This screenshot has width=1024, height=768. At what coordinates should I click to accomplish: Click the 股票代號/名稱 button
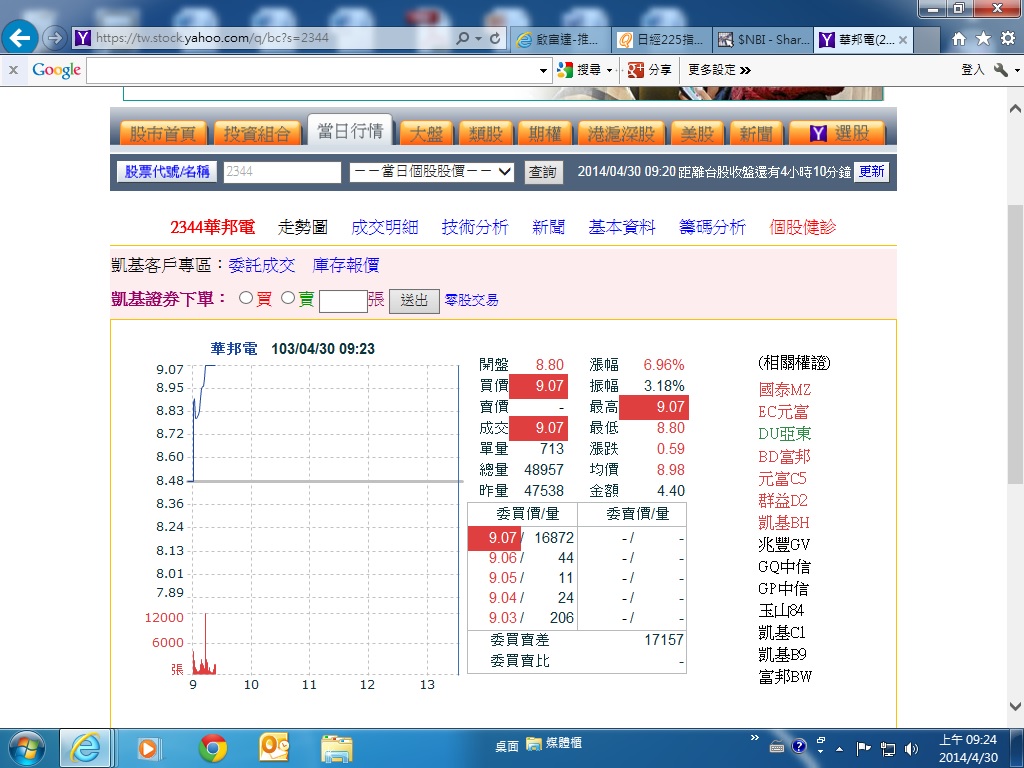click(x=167, y=172)
